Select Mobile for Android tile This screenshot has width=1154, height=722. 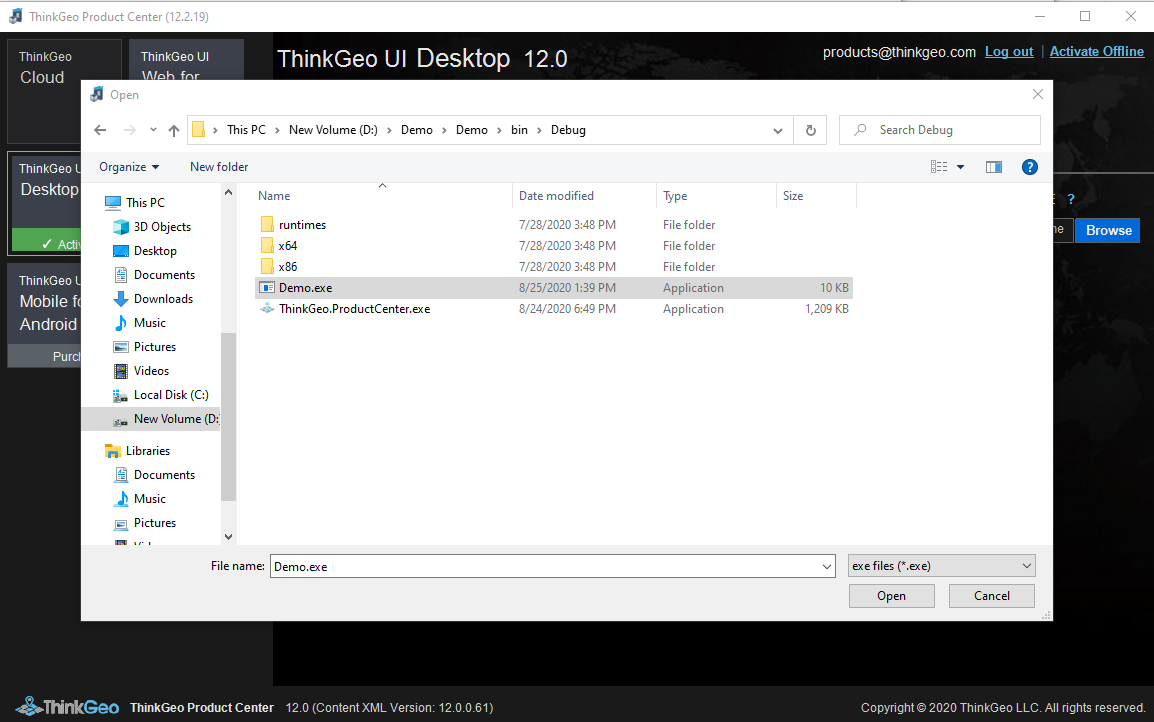coord(45,315)
